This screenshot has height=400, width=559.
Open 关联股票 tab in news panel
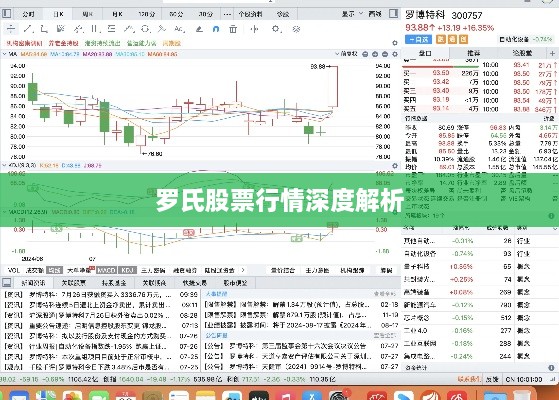click(x=73, y=283)
